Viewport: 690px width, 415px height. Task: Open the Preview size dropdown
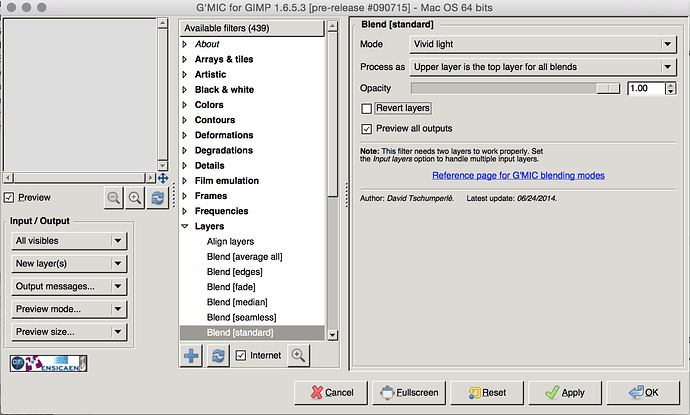(69, 332)
